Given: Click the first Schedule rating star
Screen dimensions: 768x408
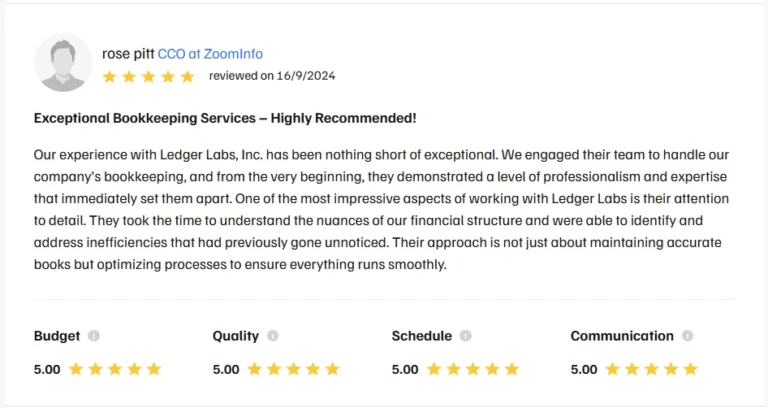Looking at the screenshot, I should coord(434,369).
